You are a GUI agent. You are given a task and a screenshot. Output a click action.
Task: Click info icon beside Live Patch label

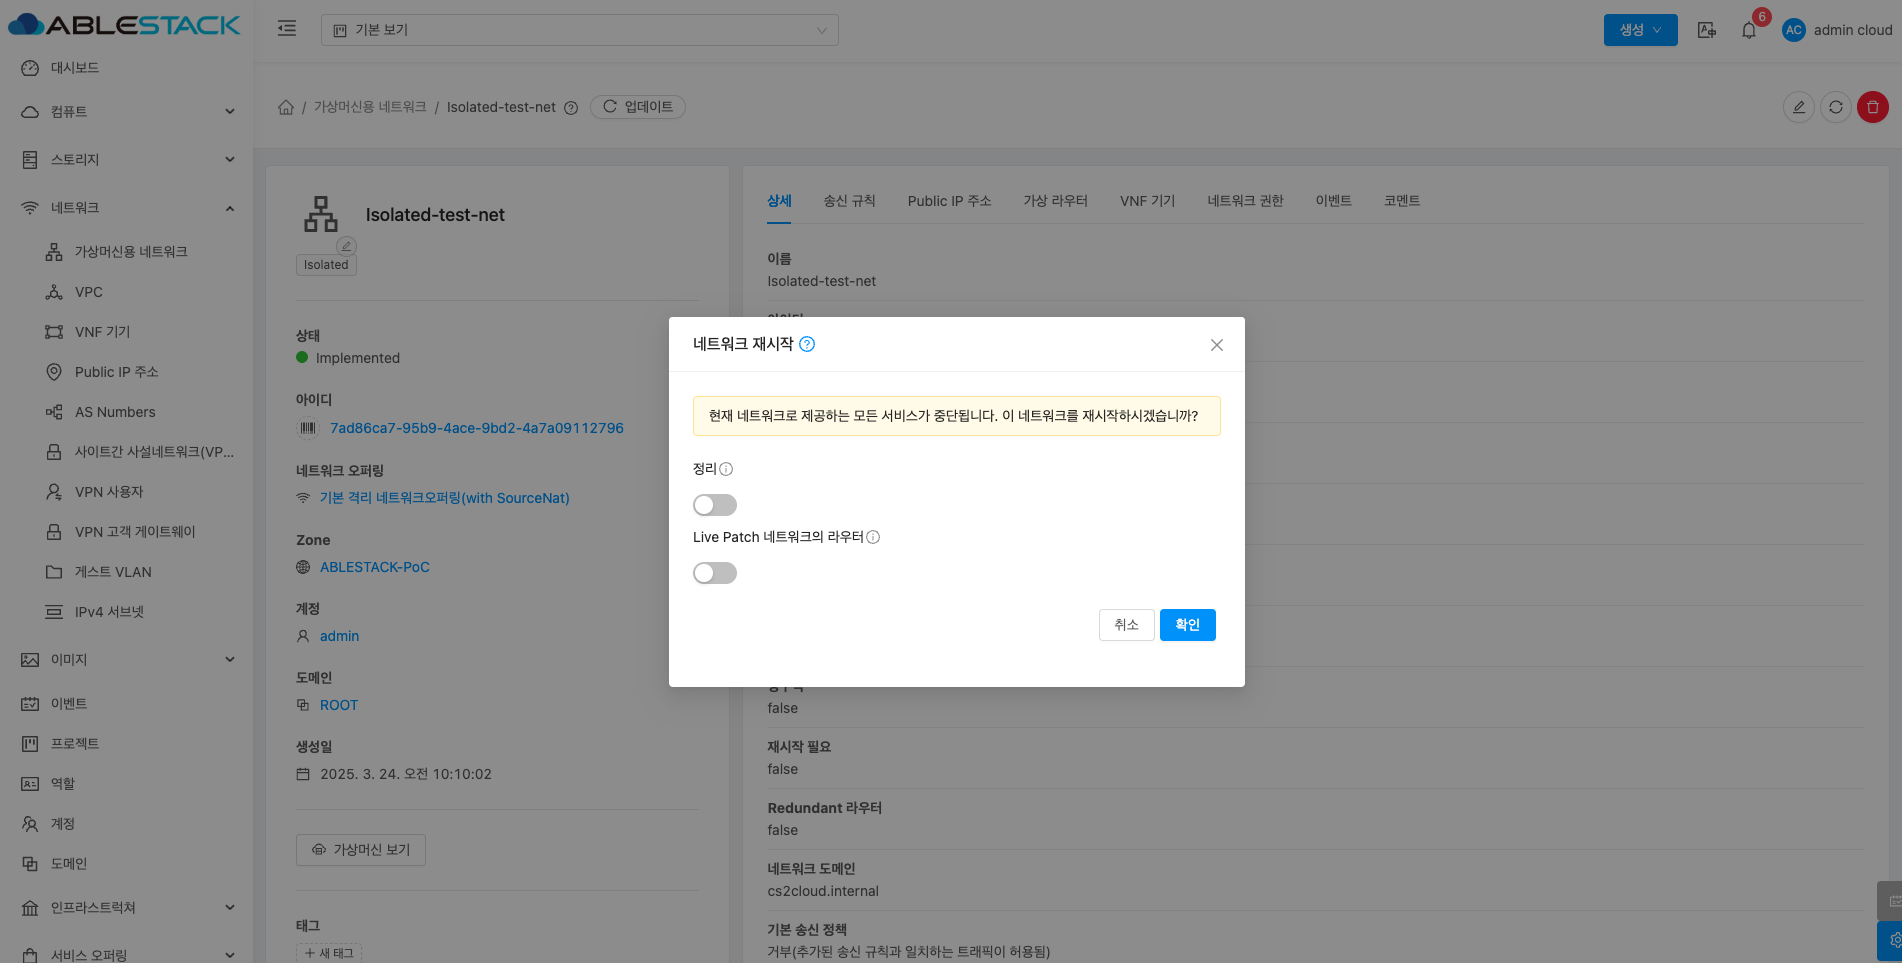point(873,537)
